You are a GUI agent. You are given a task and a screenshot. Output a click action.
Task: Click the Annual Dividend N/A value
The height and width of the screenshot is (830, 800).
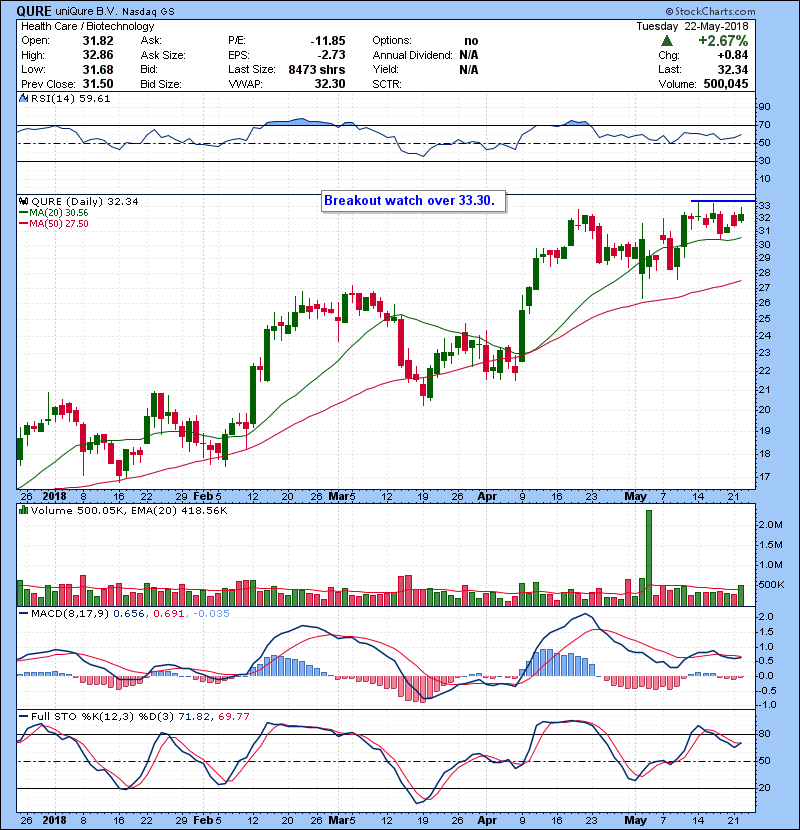click(x=469, y=55)
